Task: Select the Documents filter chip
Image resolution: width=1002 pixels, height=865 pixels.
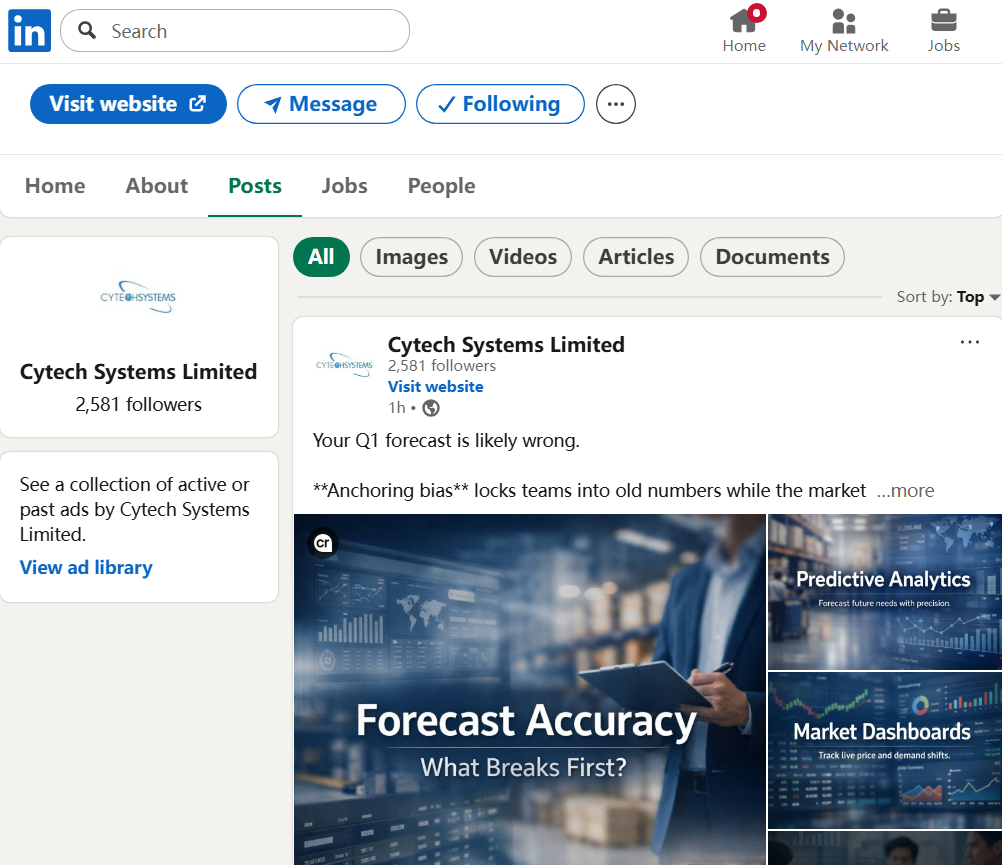Action: 772,257
